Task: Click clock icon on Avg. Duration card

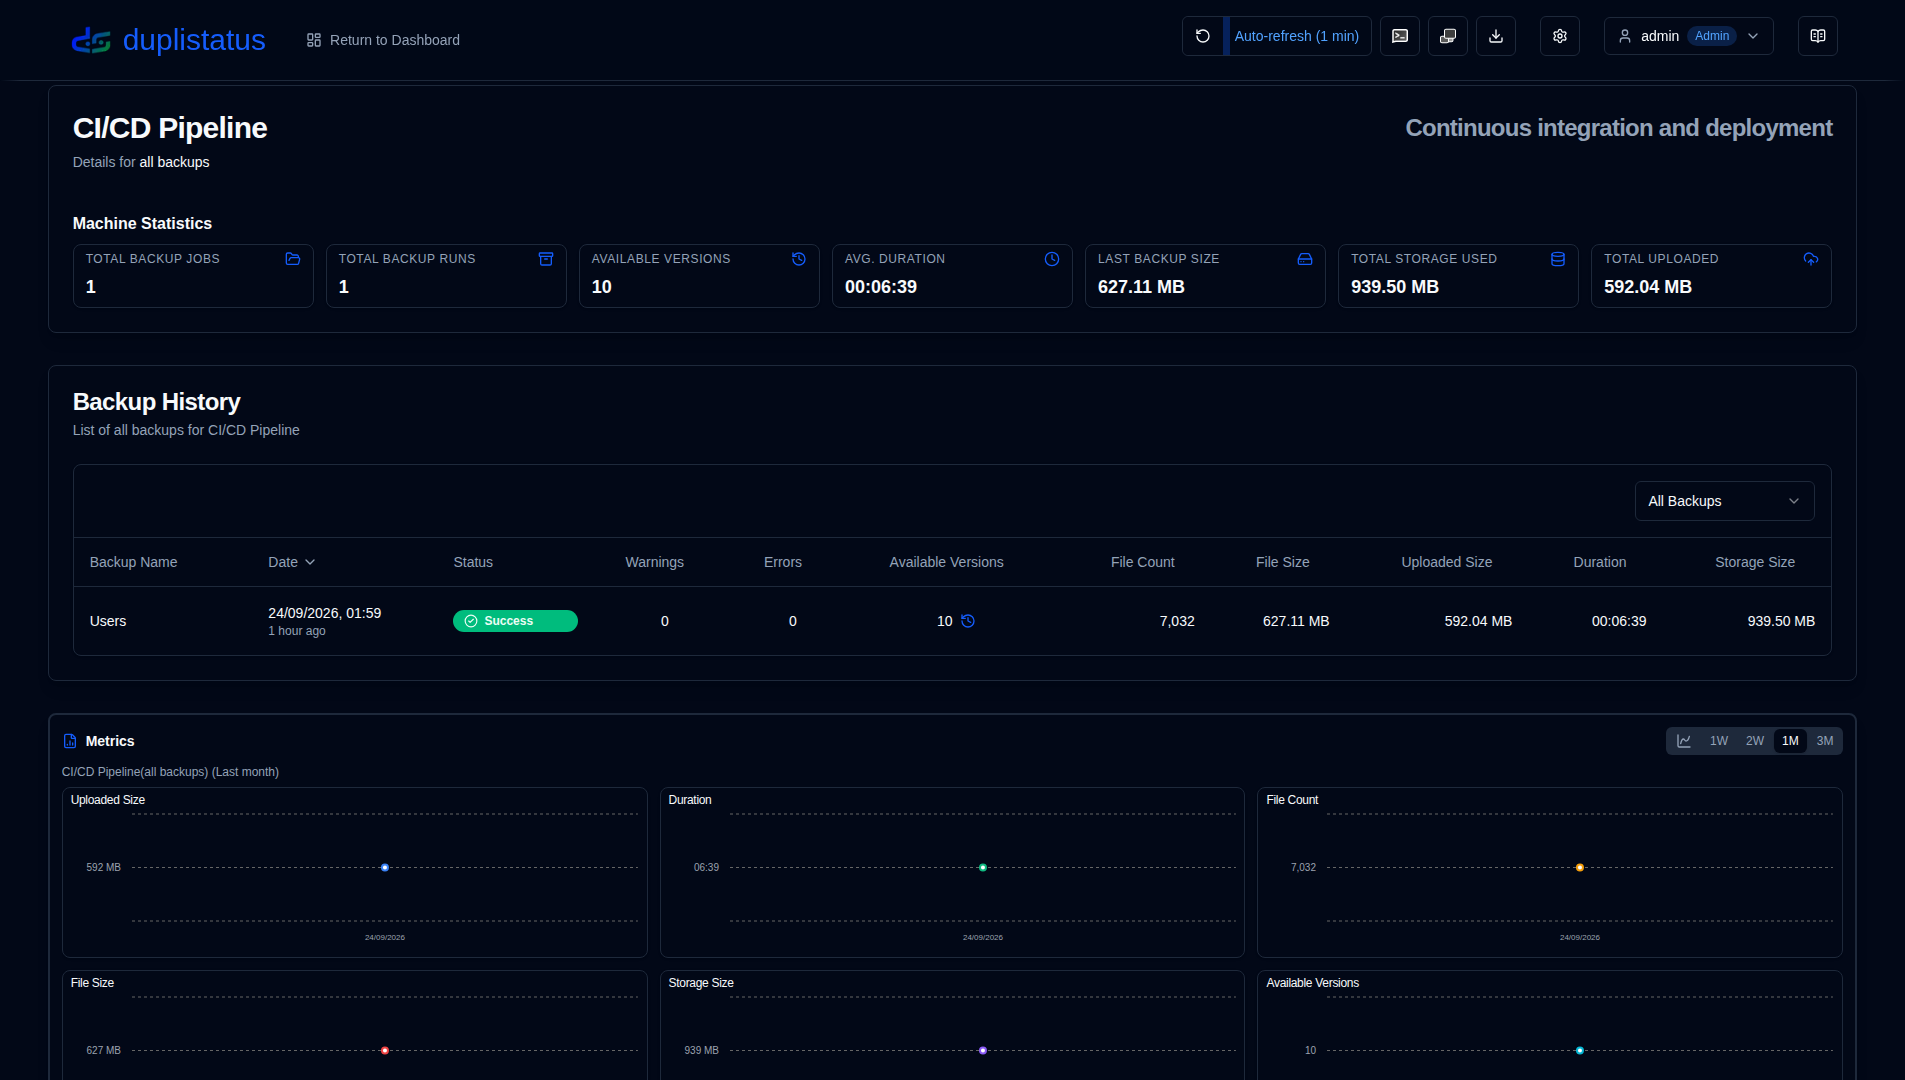Action: coord(1052,259)
